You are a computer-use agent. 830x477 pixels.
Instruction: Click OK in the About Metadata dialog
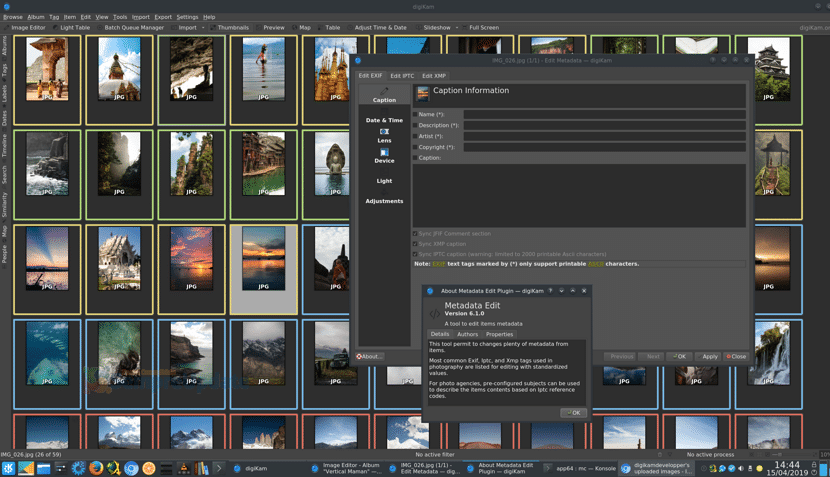[574, 412]
